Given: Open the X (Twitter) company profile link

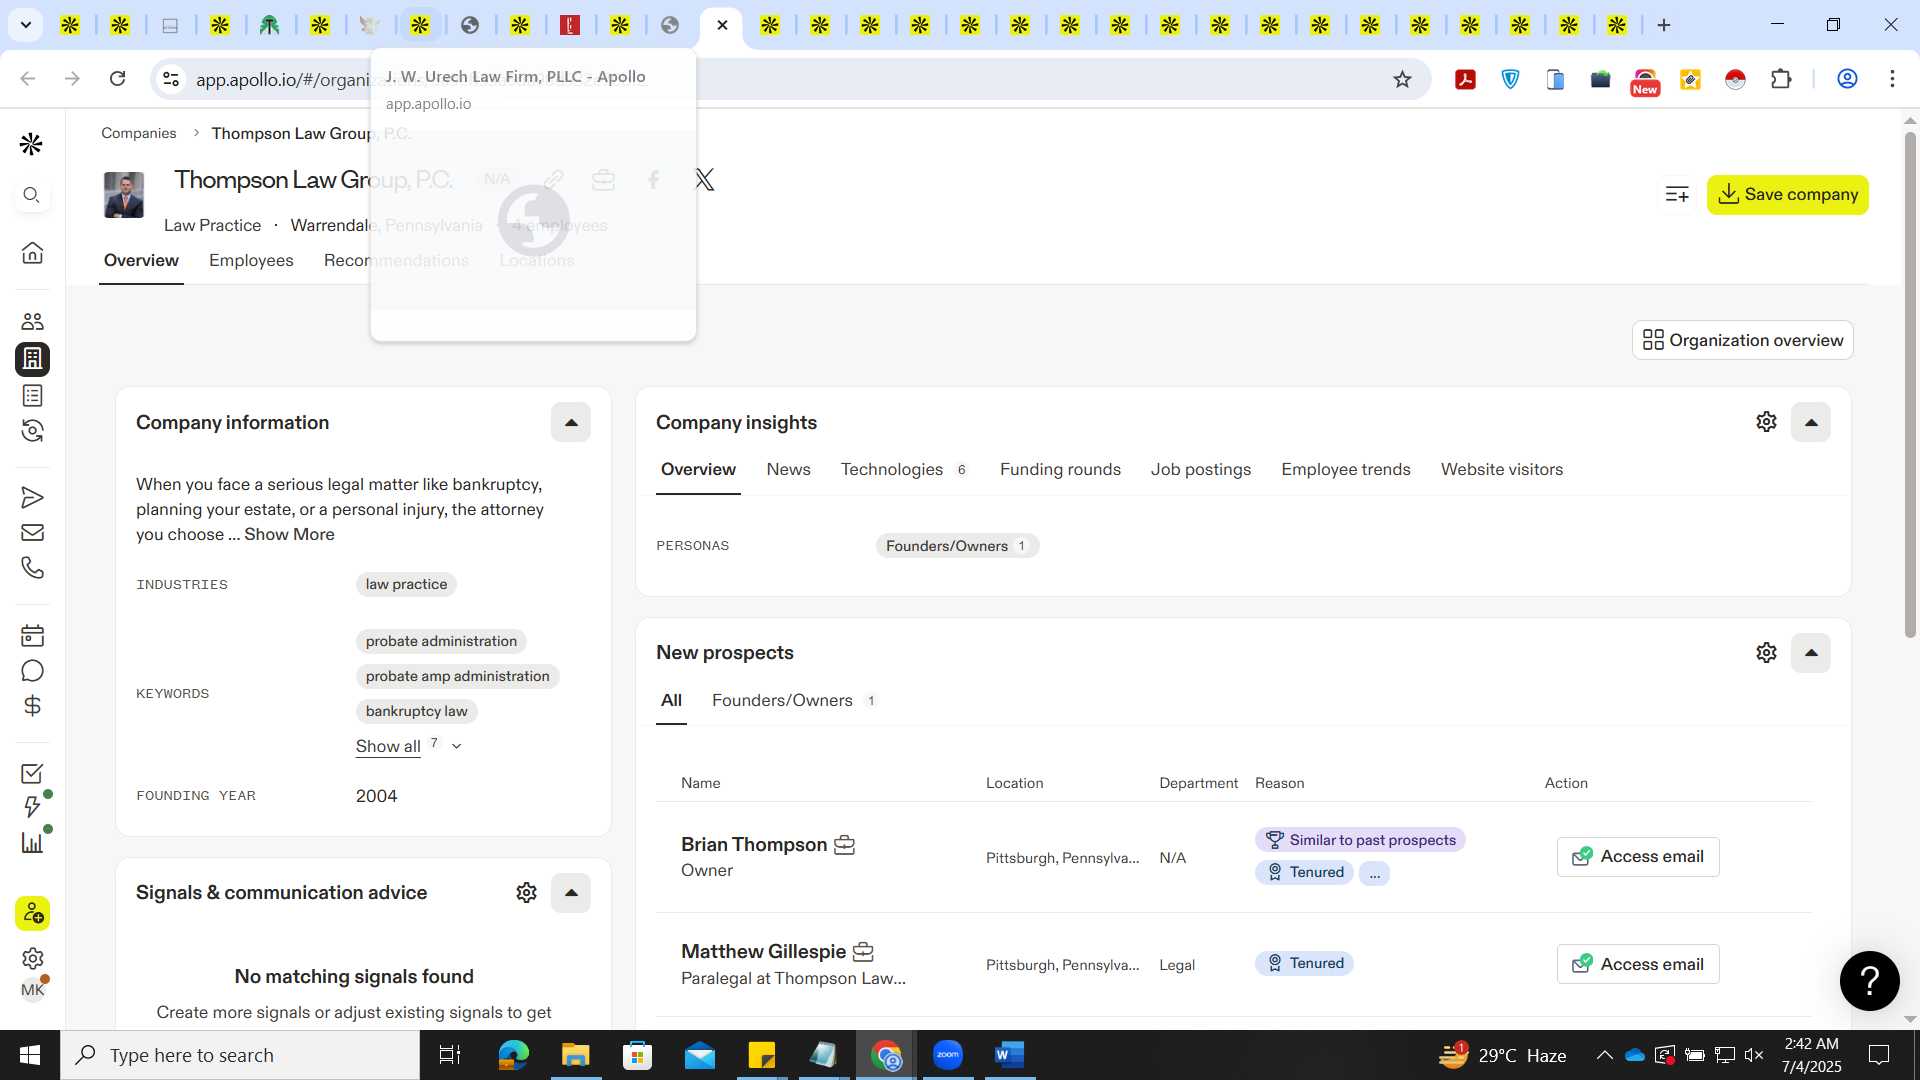Looking at the screenshot, I should click(x=704, y=180).
